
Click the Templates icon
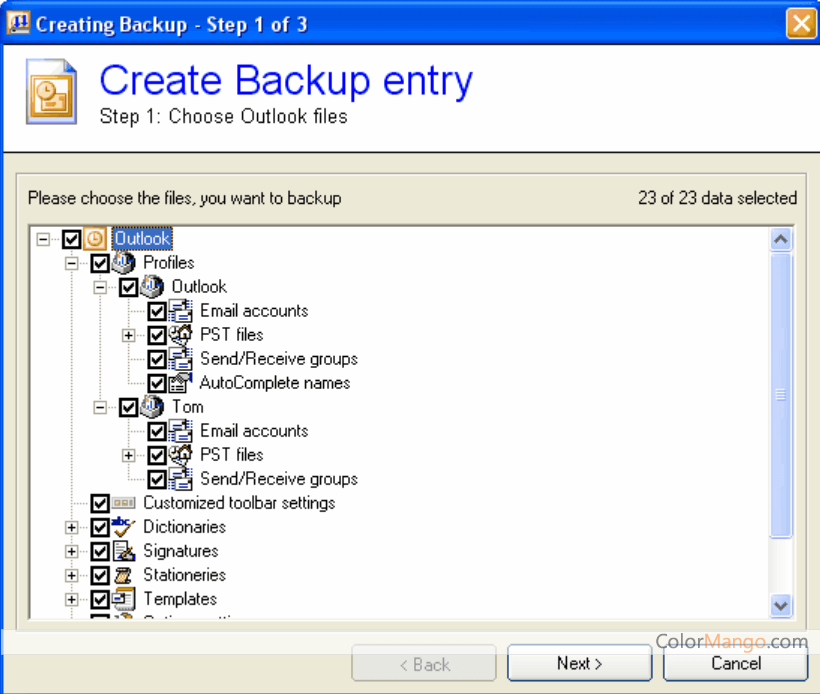[124, 599]
